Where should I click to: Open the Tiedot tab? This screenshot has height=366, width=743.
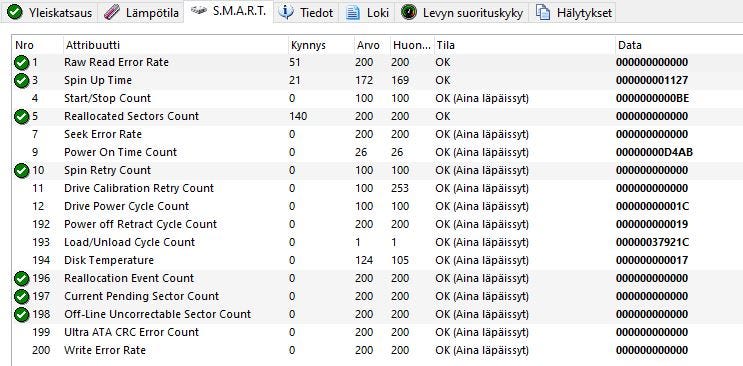[306, 12]
